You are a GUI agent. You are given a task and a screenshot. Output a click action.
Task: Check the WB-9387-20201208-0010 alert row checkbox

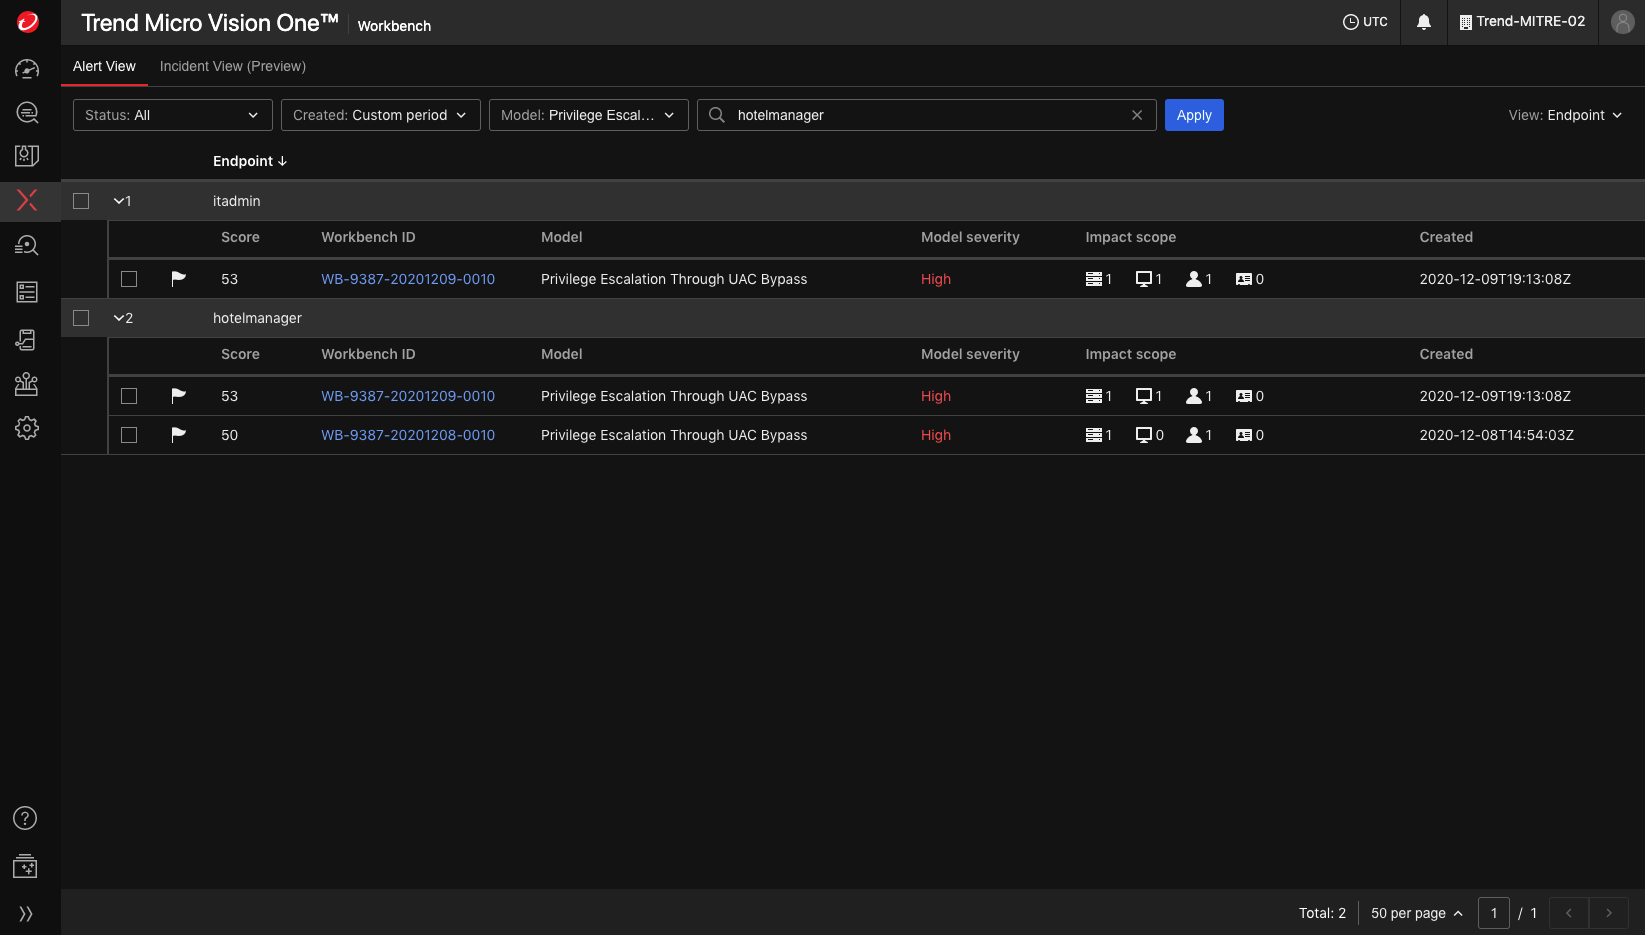pos(129,435)
